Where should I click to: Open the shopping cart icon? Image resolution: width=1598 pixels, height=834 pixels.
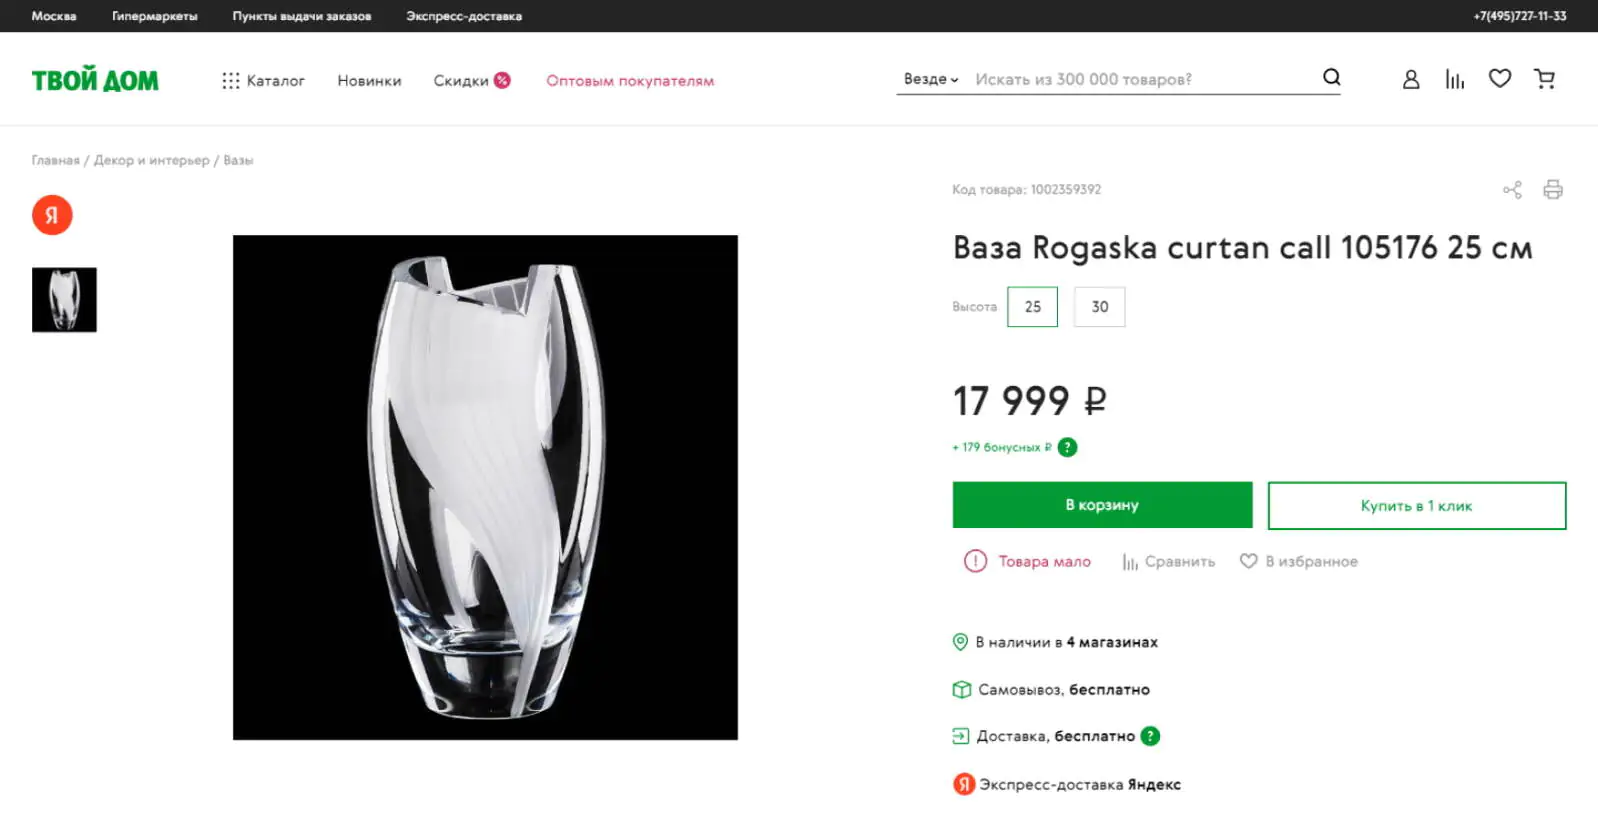point(1545,79)
